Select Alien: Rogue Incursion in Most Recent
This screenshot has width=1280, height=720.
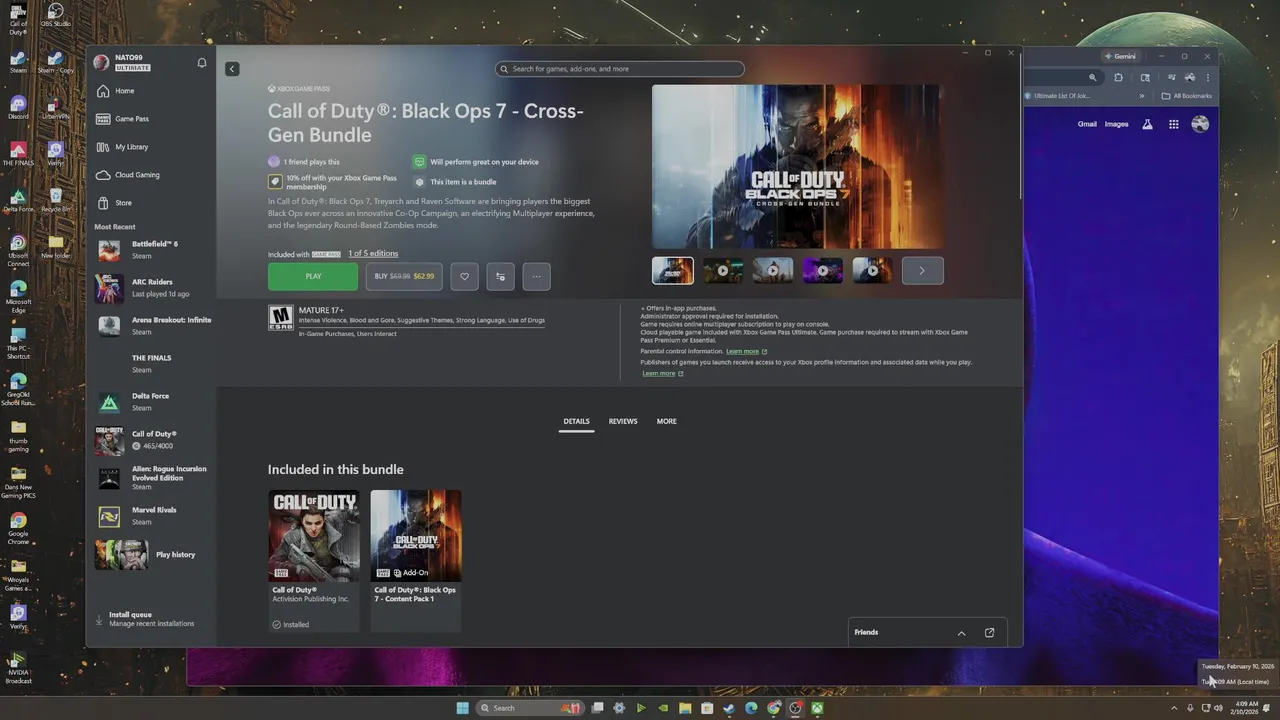152,477
